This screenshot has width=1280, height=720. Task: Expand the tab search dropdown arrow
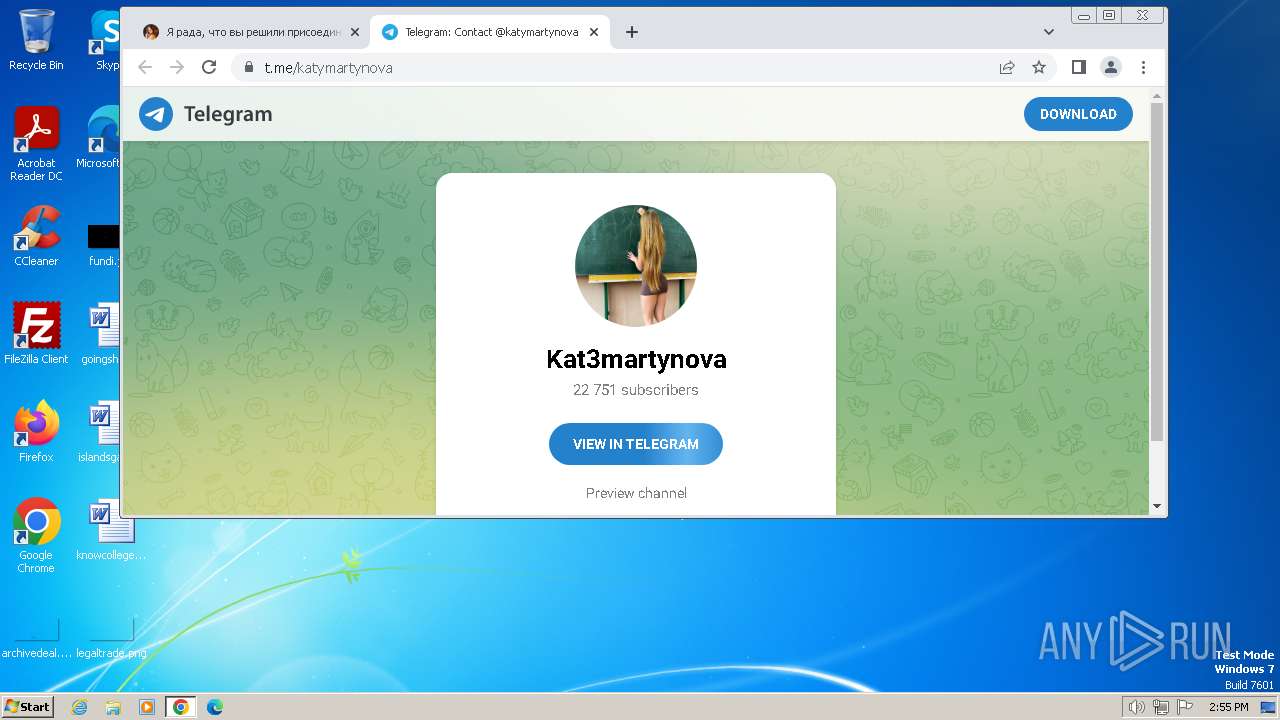pos(1049,32)
